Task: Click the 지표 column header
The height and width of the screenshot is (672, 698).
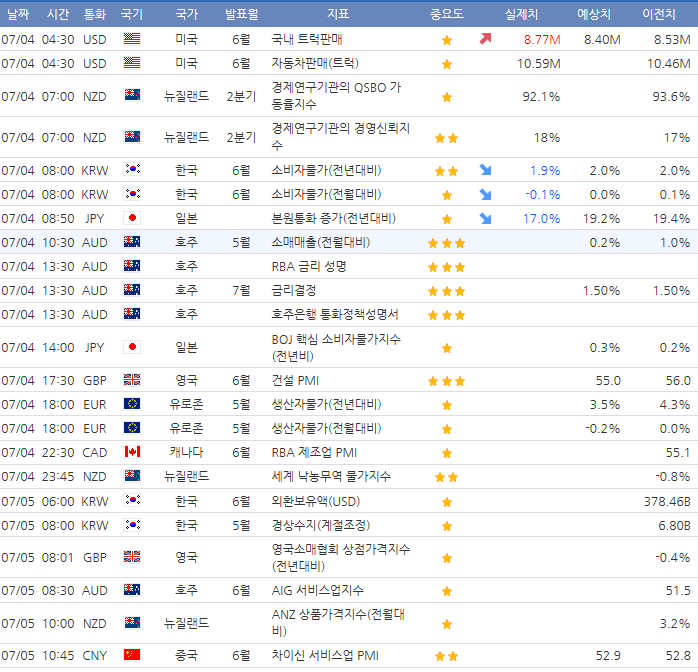Action: tap(338, 14)
